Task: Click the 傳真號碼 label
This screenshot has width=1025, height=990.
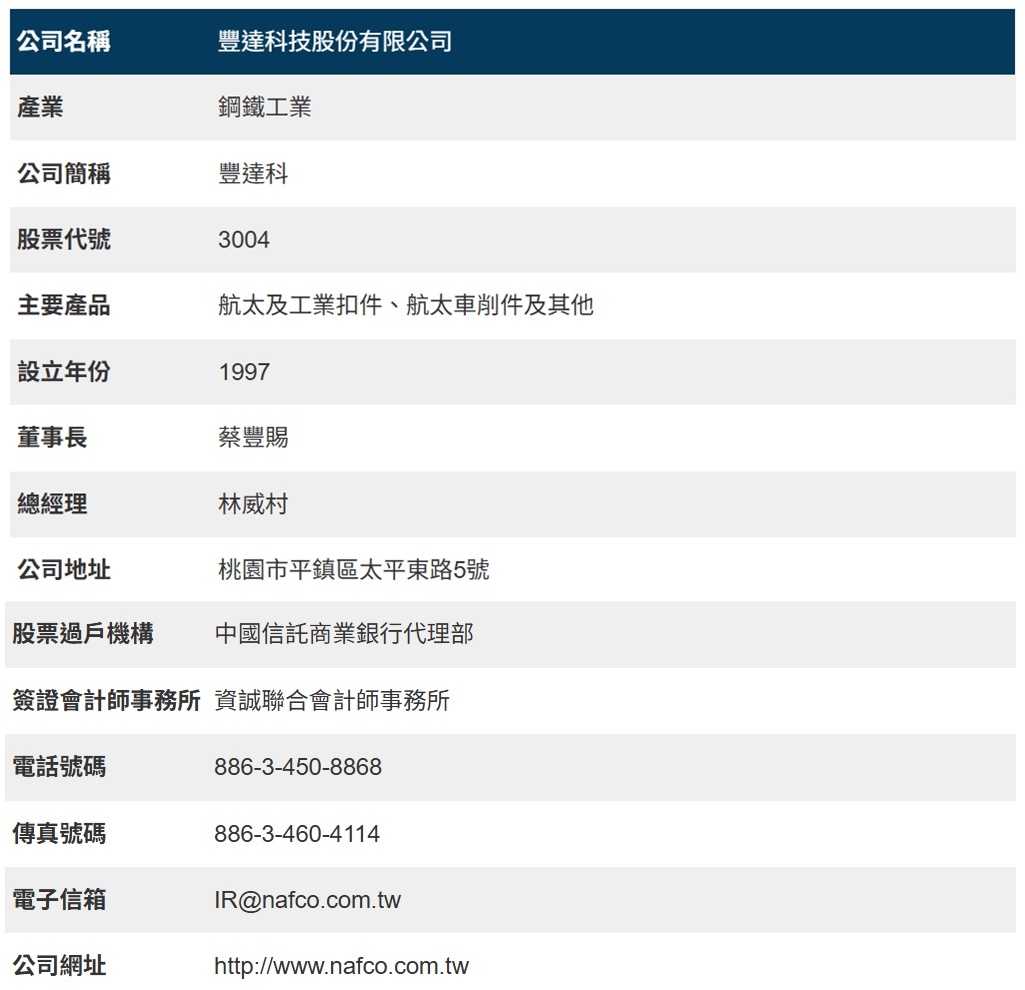Action: (x=59, y=834)
